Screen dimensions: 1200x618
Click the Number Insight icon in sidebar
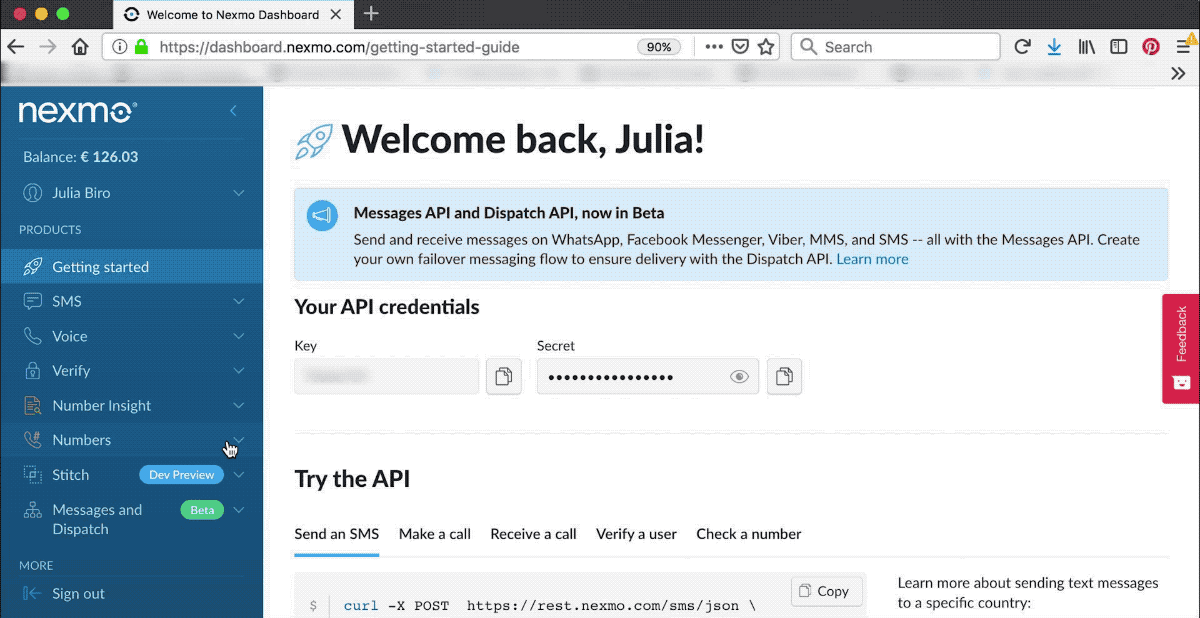[x=33, y=405]
